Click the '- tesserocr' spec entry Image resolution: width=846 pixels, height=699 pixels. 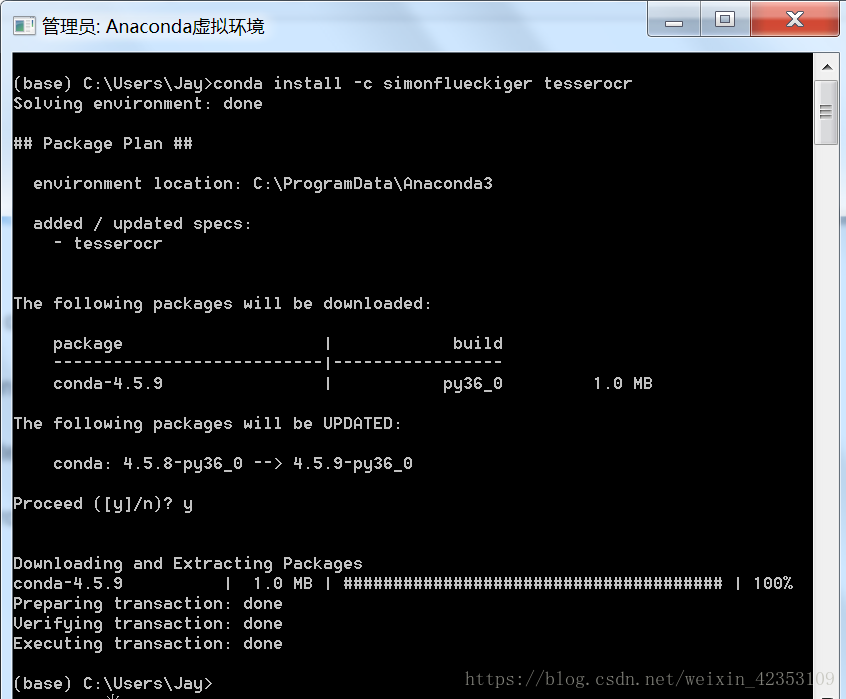pyautogui.click(x=108, y=243)
